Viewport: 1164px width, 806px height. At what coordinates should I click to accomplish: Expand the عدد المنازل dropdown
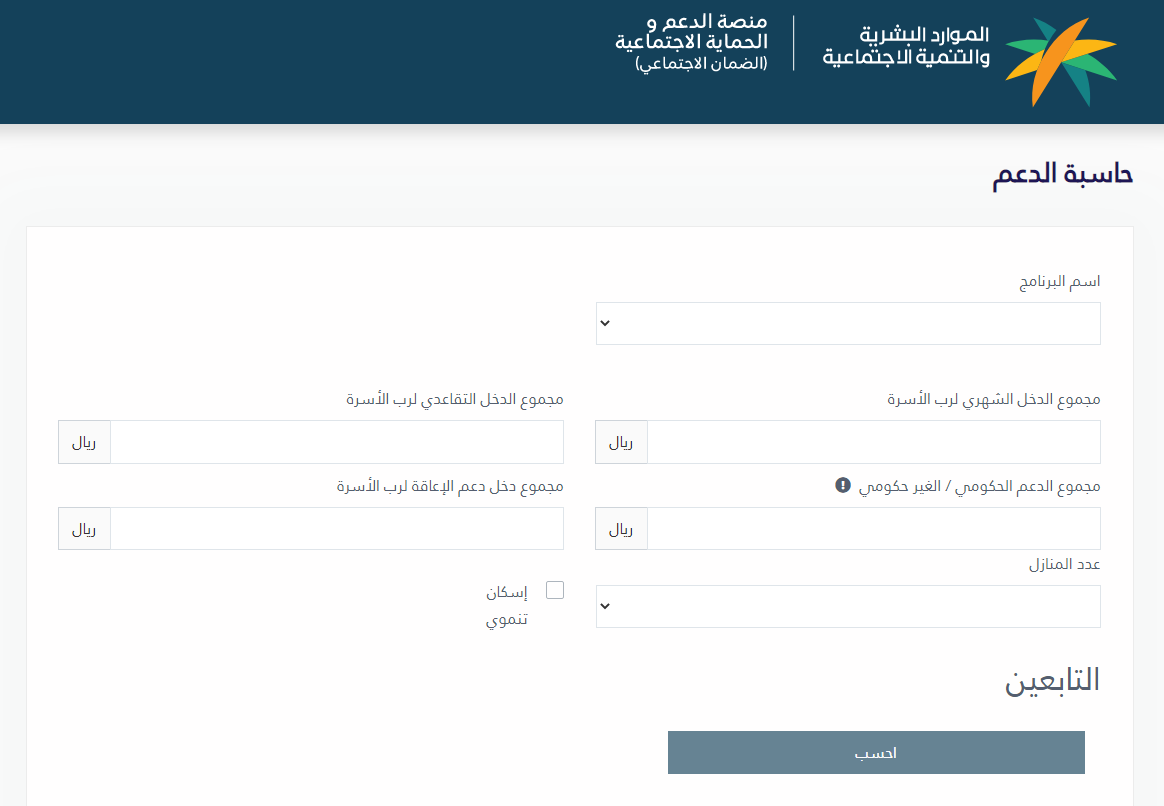point(848,607)
